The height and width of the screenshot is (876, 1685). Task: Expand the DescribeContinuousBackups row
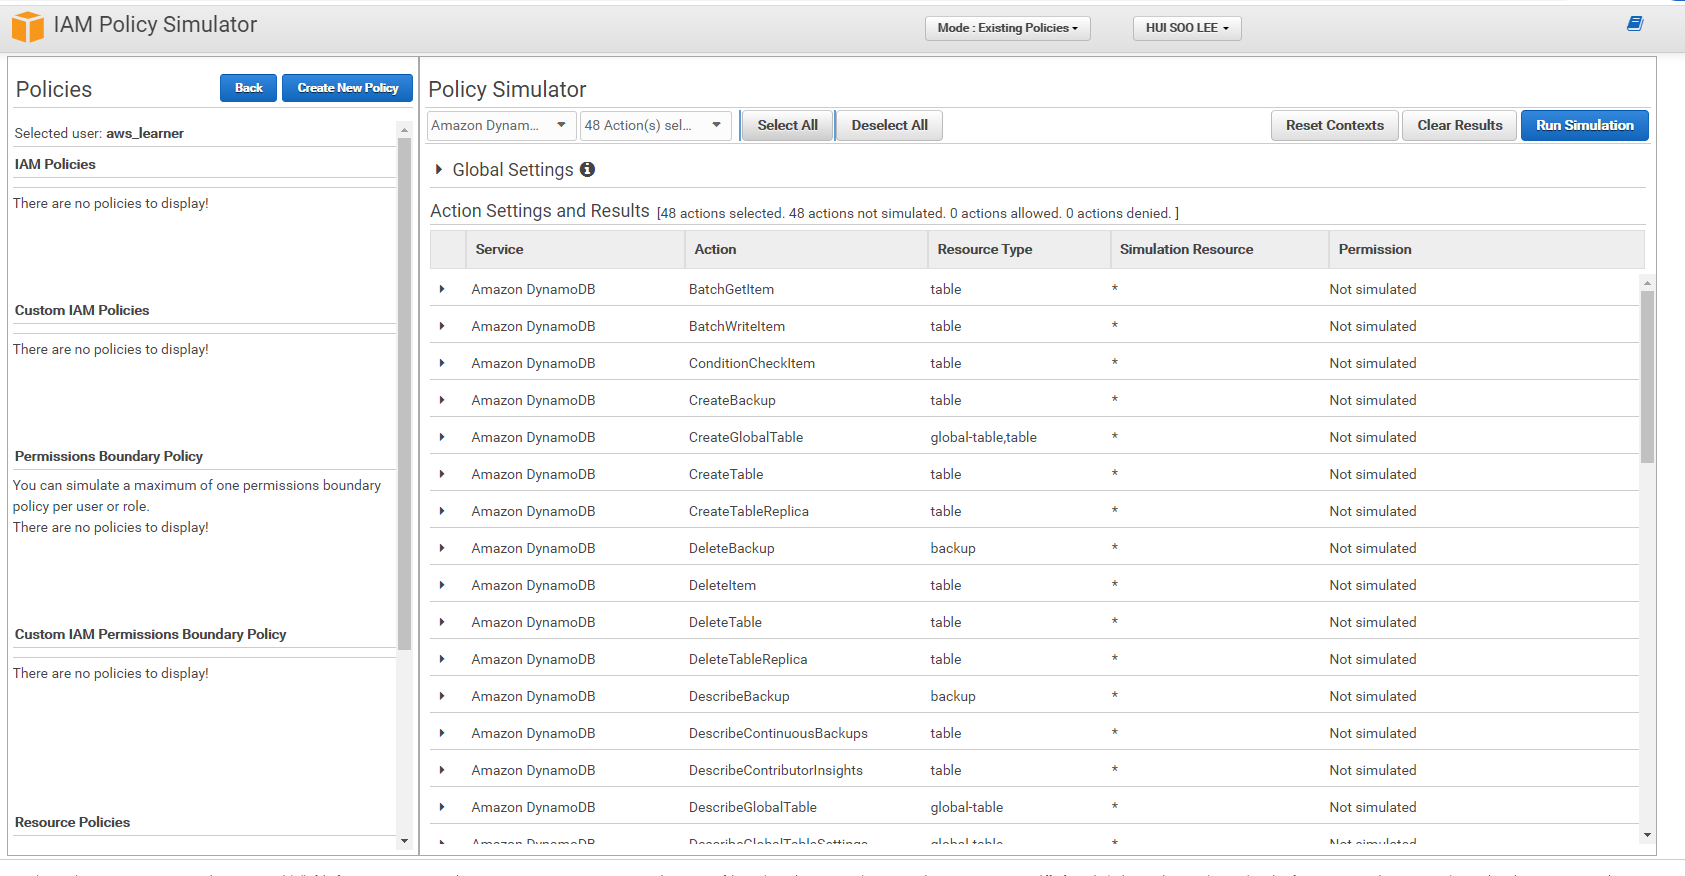[442, 733]
